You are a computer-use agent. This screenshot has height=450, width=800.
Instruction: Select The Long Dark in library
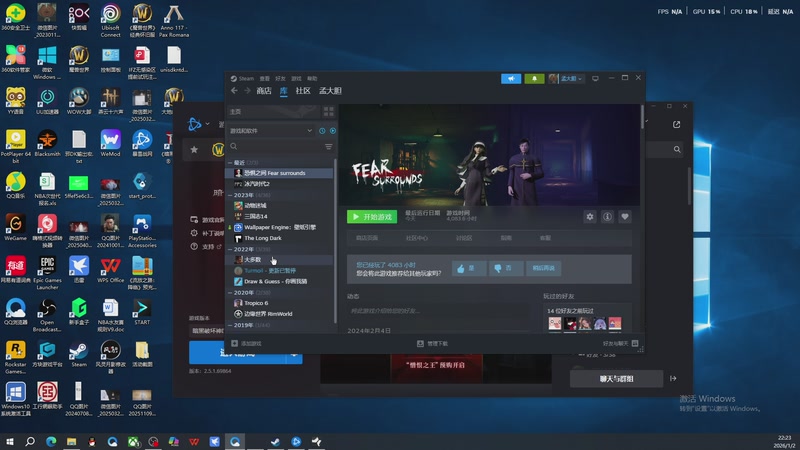click(x=263, y=238)
